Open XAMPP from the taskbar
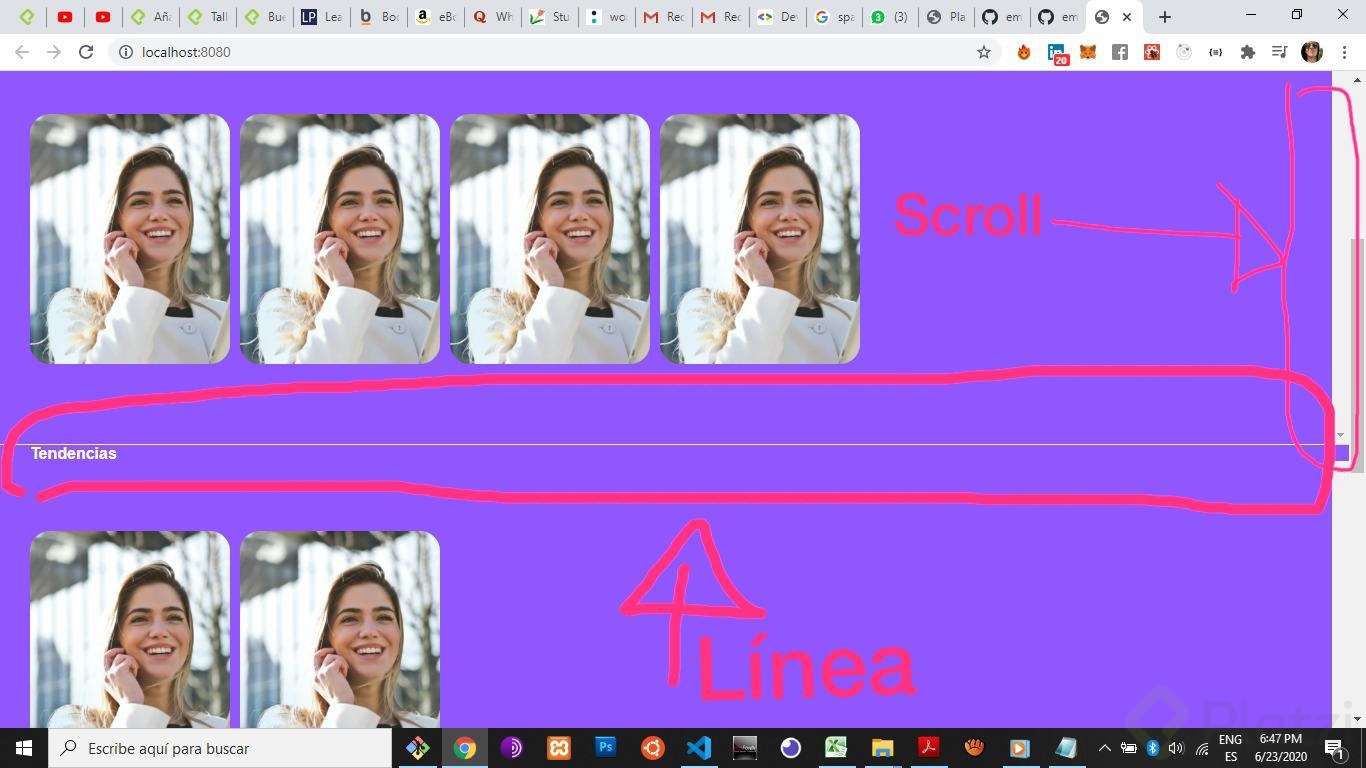This screenshot has height=768, width=1366. tap(558, 748)
